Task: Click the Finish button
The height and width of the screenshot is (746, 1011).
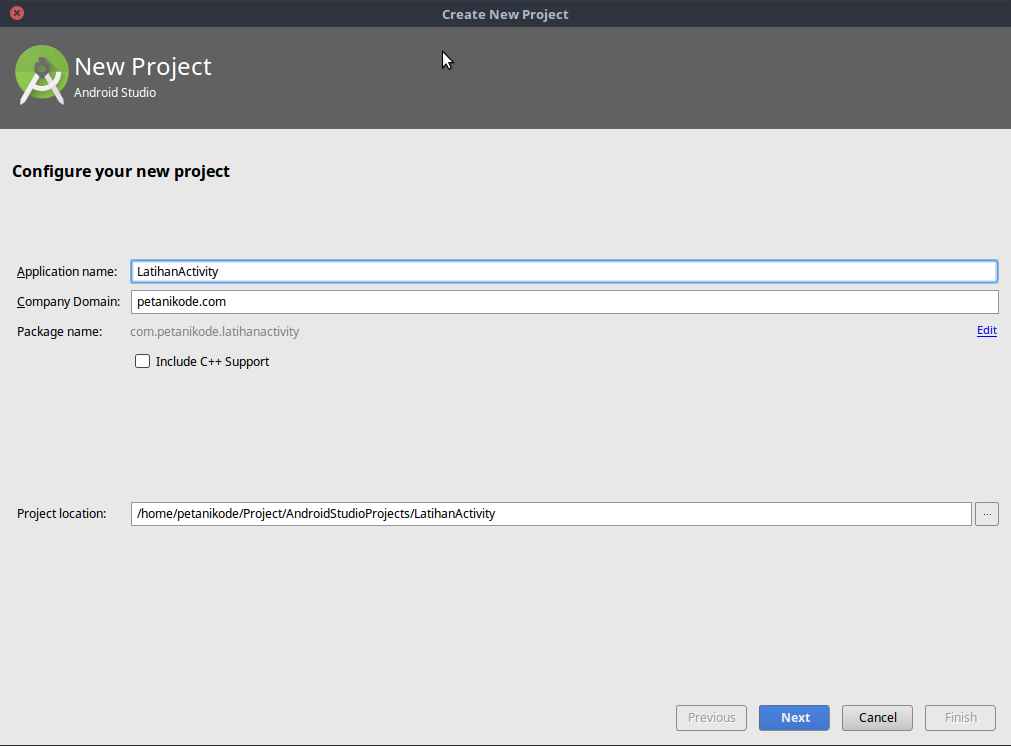Action: click(959, 717)
